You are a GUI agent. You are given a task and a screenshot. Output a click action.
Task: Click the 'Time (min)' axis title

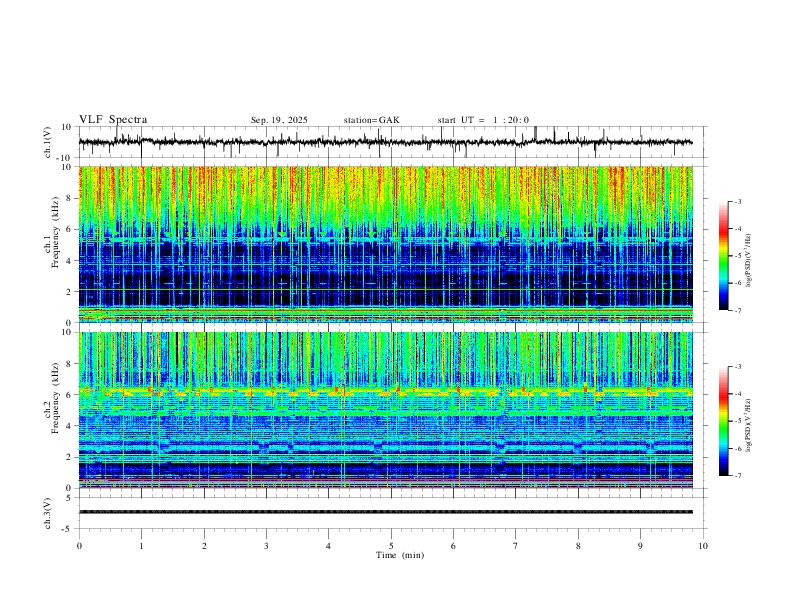(x=400, y=555)
